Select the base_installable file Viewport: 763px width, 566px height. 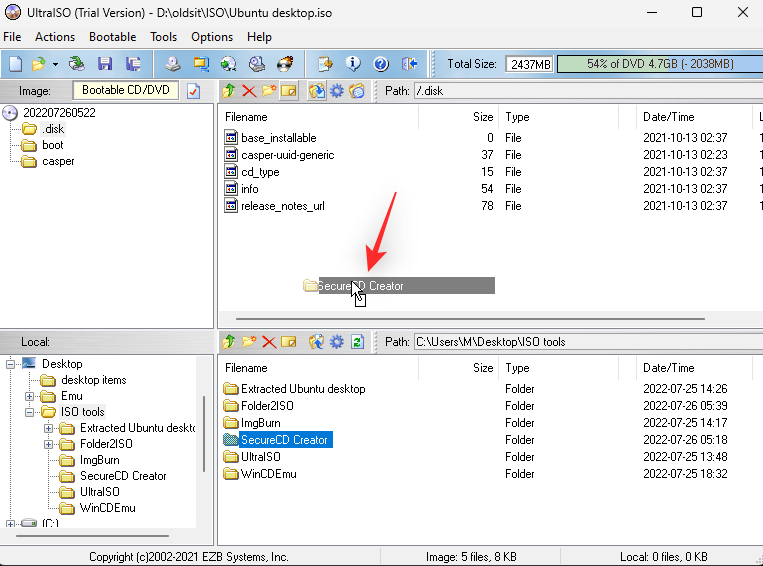click(279, 138)
